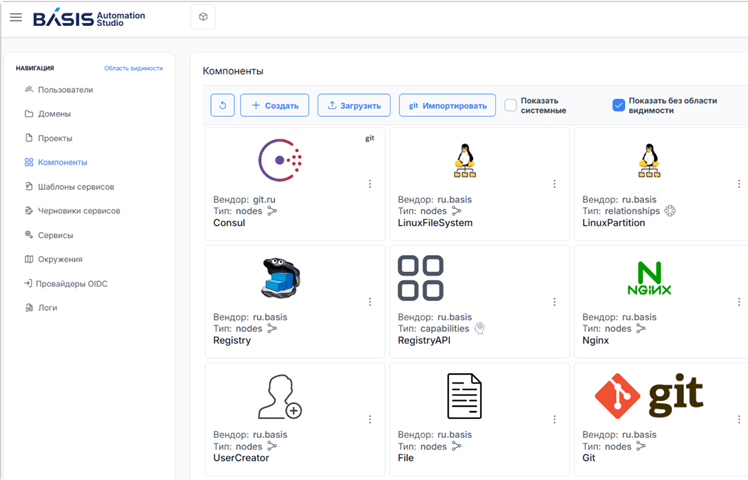The width and height of the screenshot is (748, 480).
Task: Click the Компоненты page heading
Action: (x=233, y=71)
